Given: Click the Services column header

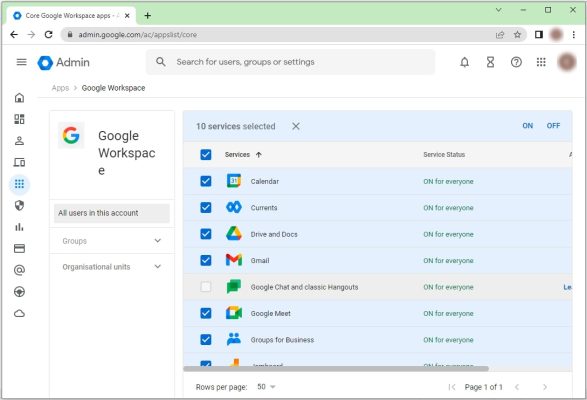Looking at the screenshot, I should pos(237,155).
